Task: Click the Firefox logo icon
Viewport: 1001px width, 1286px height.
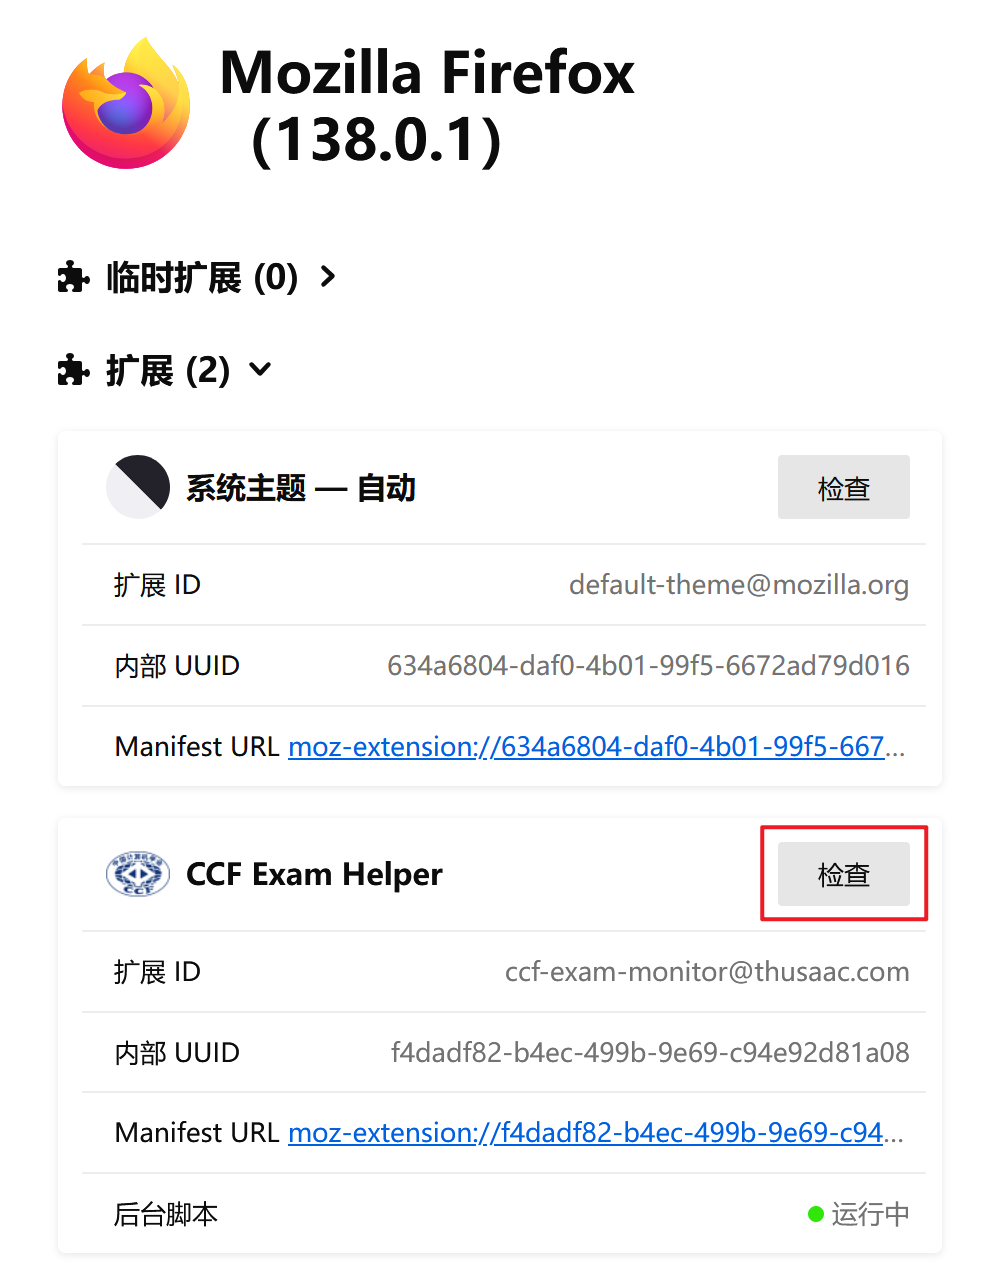Action: tap(126, 103)
